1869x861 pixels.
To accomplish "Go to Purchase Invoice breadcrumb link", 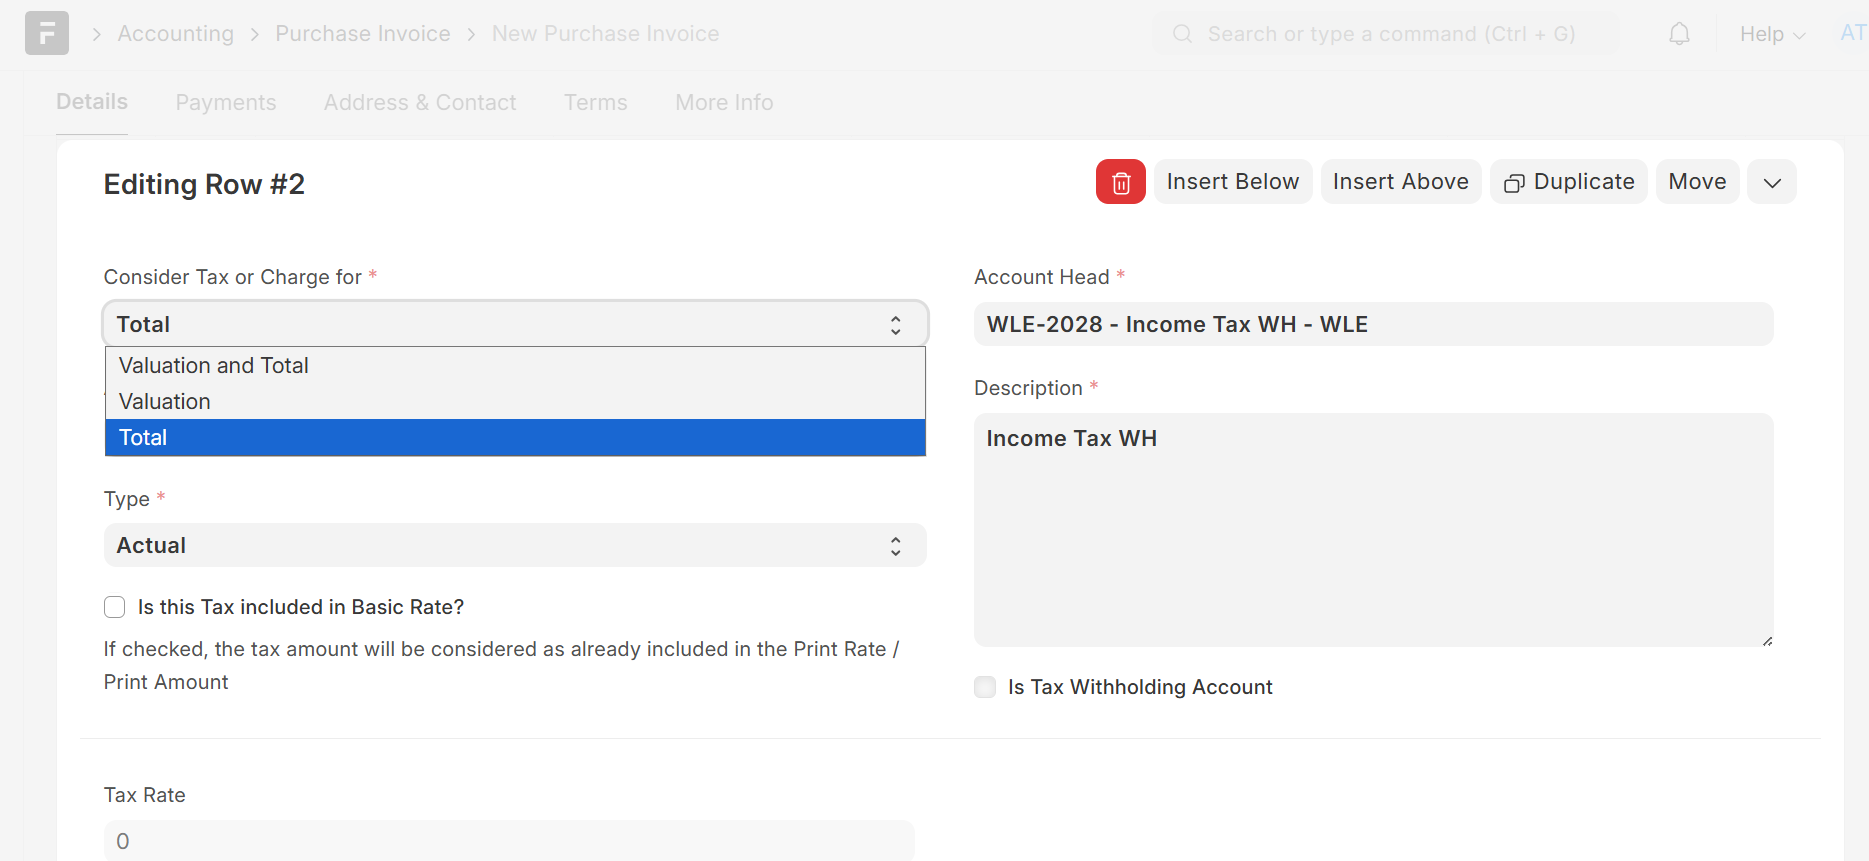I will (362, 34).
